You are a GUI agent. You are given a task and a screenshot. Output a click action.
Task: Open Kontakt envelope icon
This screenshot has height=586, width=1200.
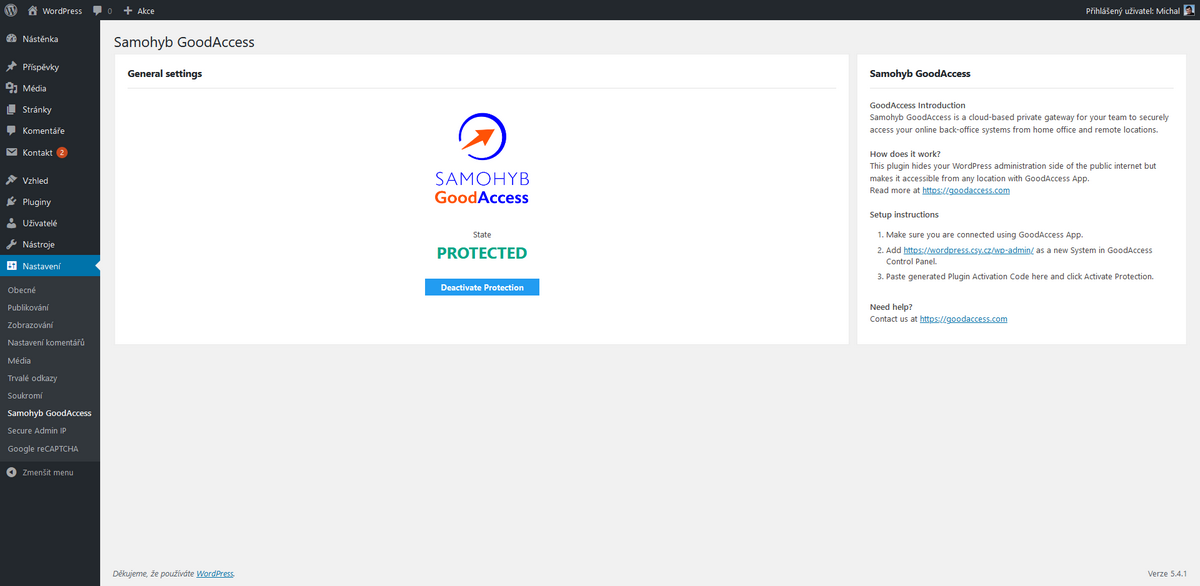pos(12,153)
